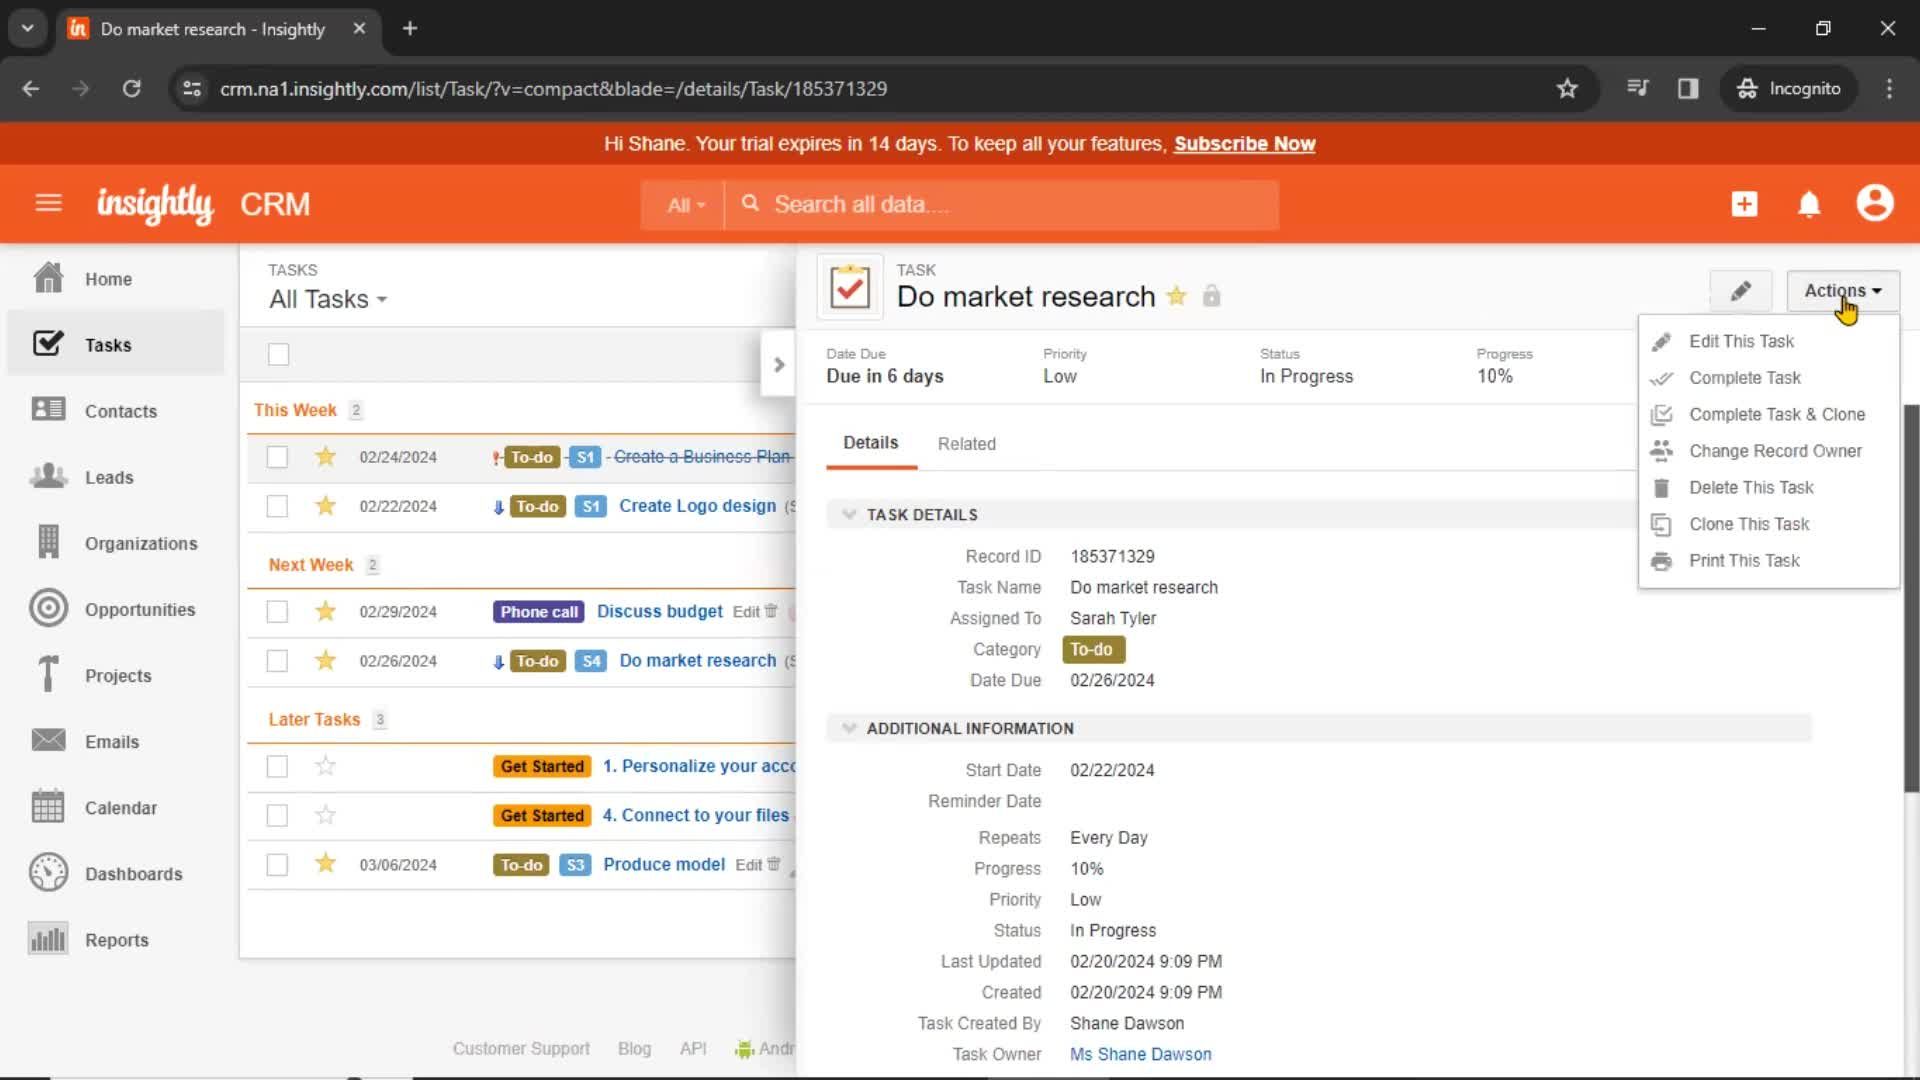Image resolution: width=1920 pixels, height=1080 pixels.
Task: Toggle checkbox for Create a Business Plan task
Action: click(277, 456)
